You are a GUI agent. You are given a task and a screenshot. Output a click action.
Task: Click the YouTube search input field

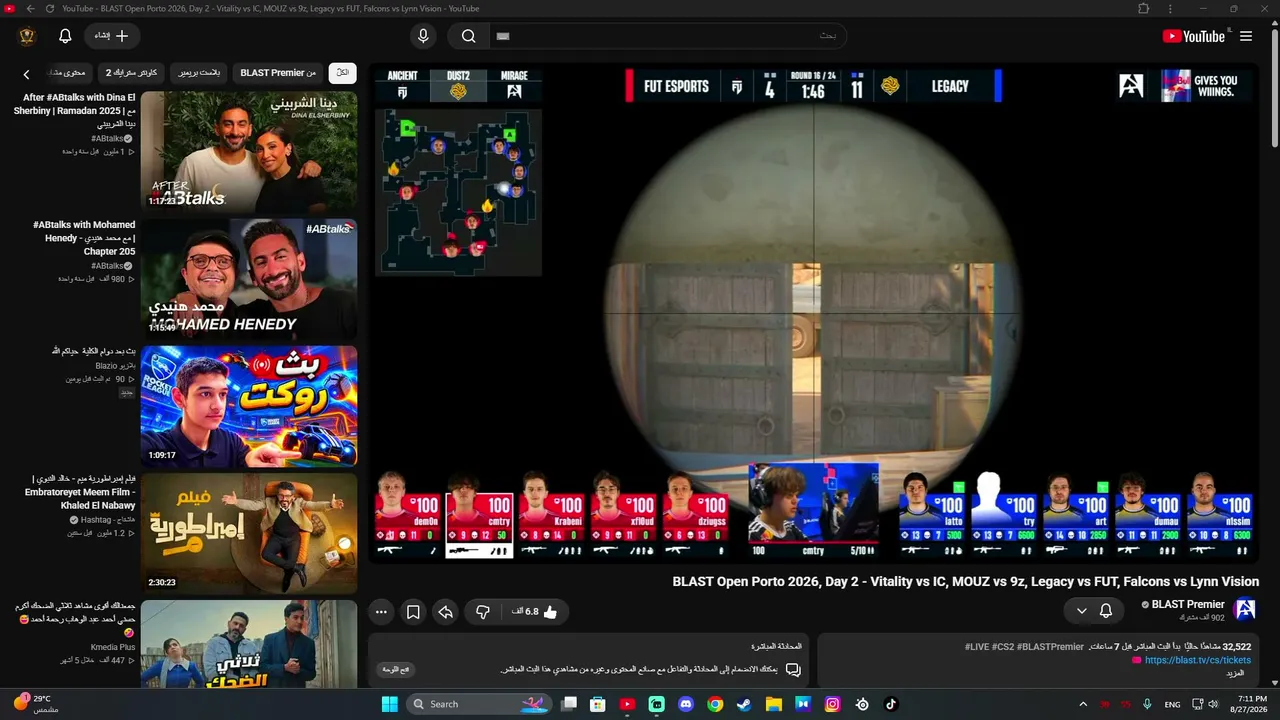point(668,36)
